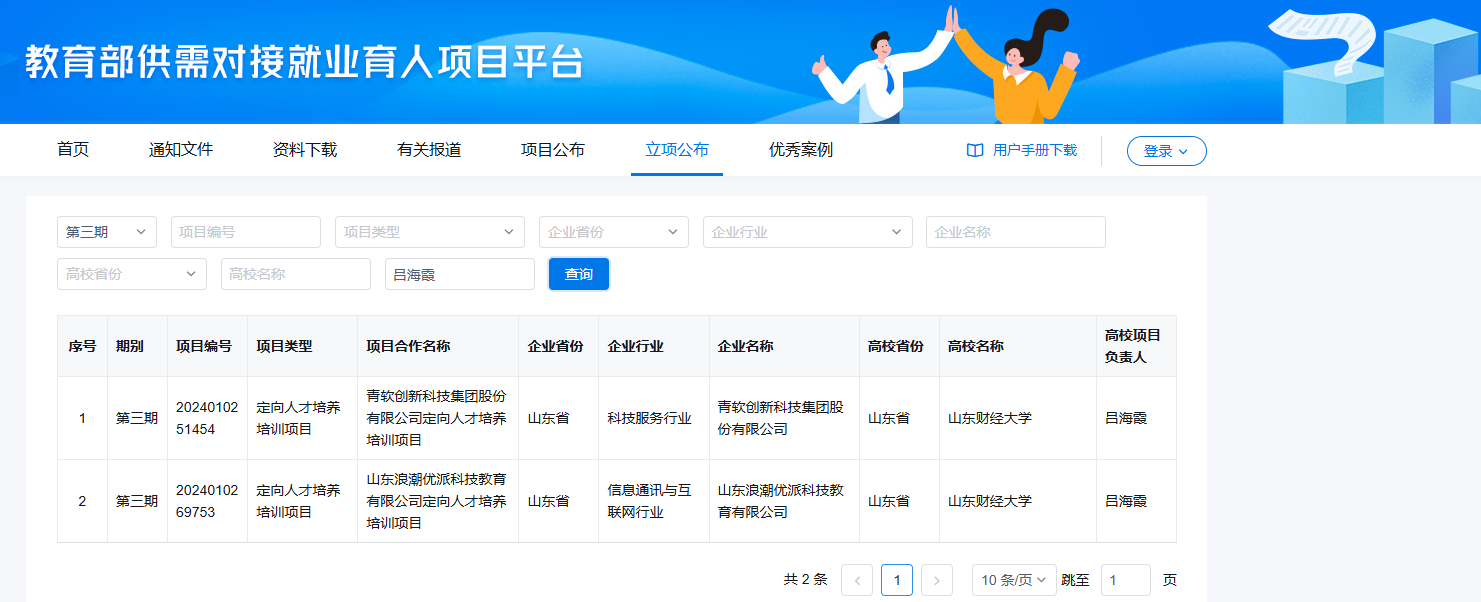Click the user manual book icon
Screen dimensions: 1481x602
pos(975,150)
